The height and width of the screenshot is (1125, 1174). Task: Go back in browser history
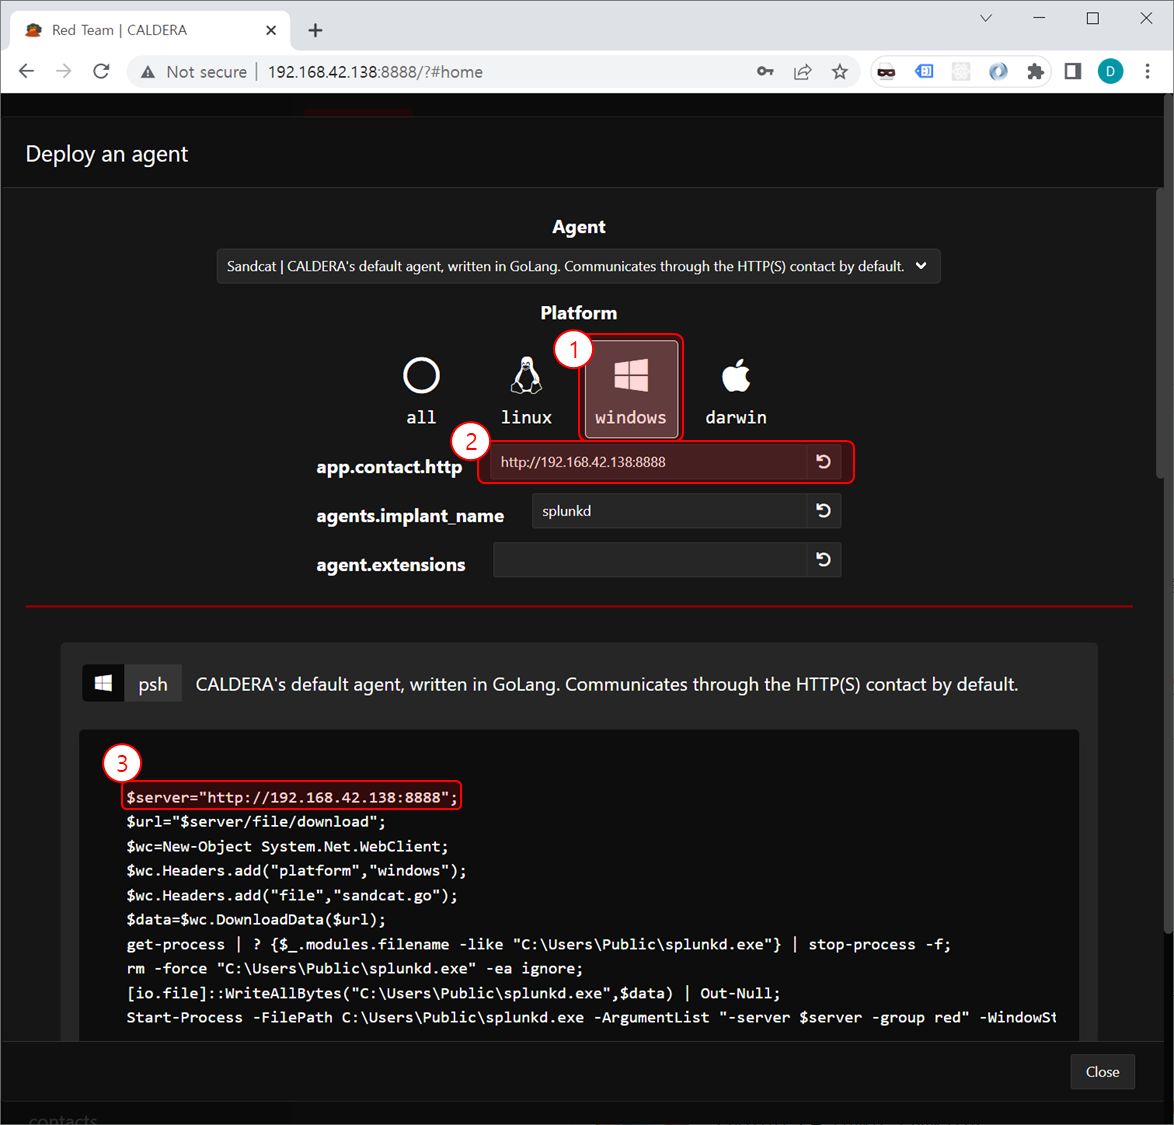[x=27, y=72]
